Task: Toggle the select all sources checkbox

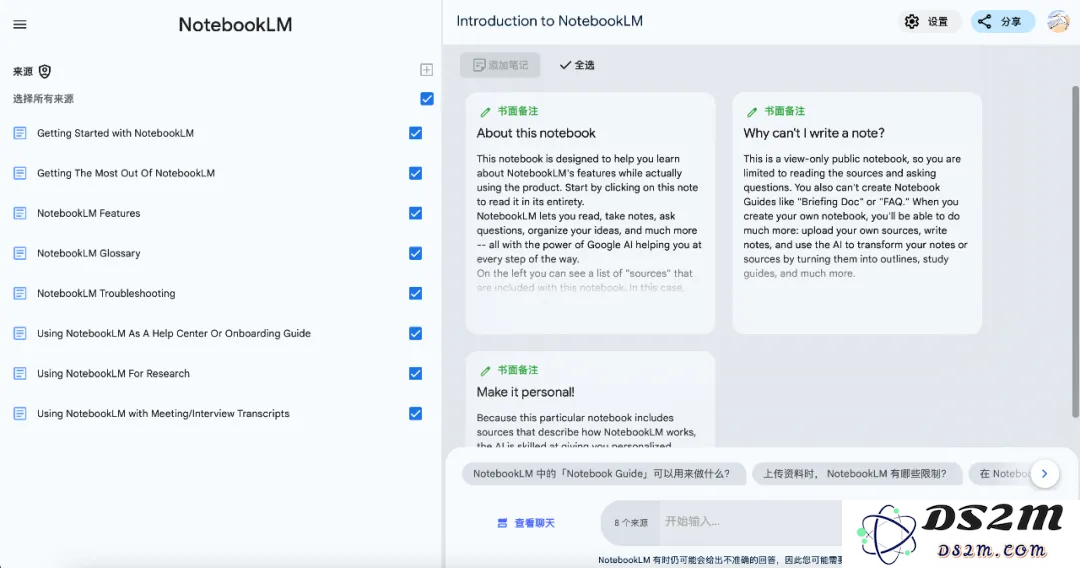Action: click(427, 98)
